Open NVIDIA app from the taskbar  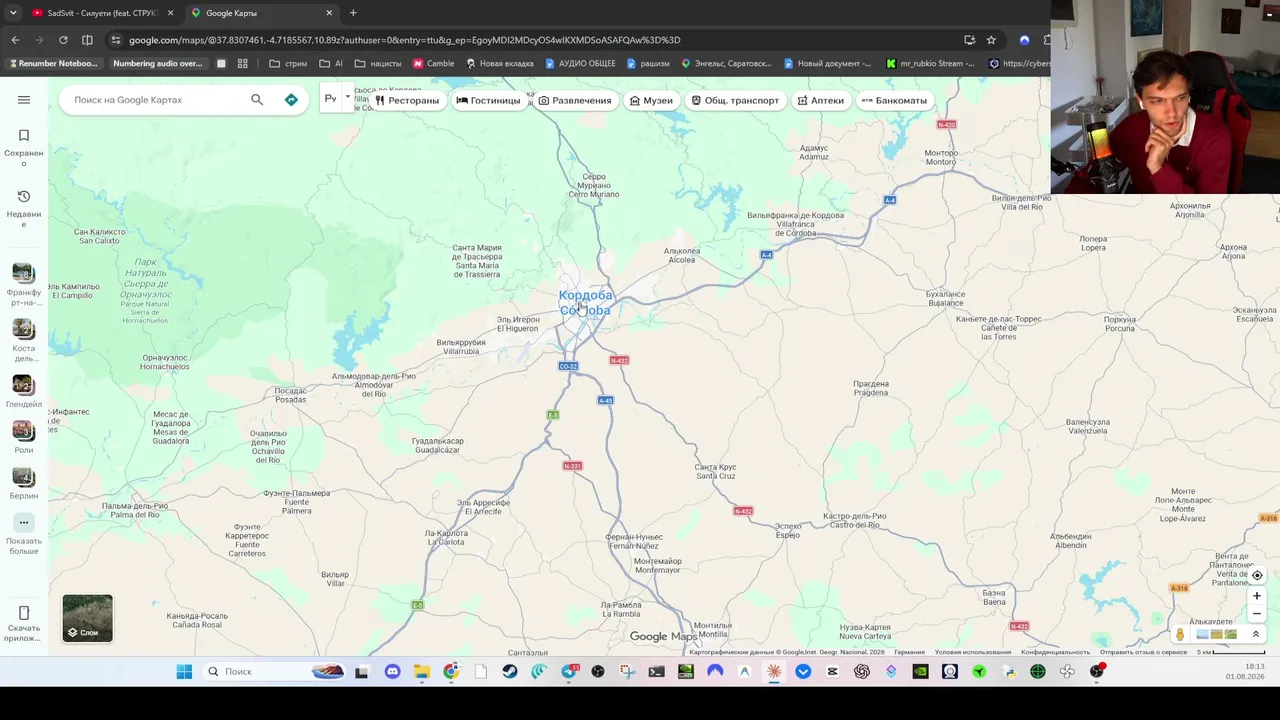pyautogui.click(x=920, y=672)
